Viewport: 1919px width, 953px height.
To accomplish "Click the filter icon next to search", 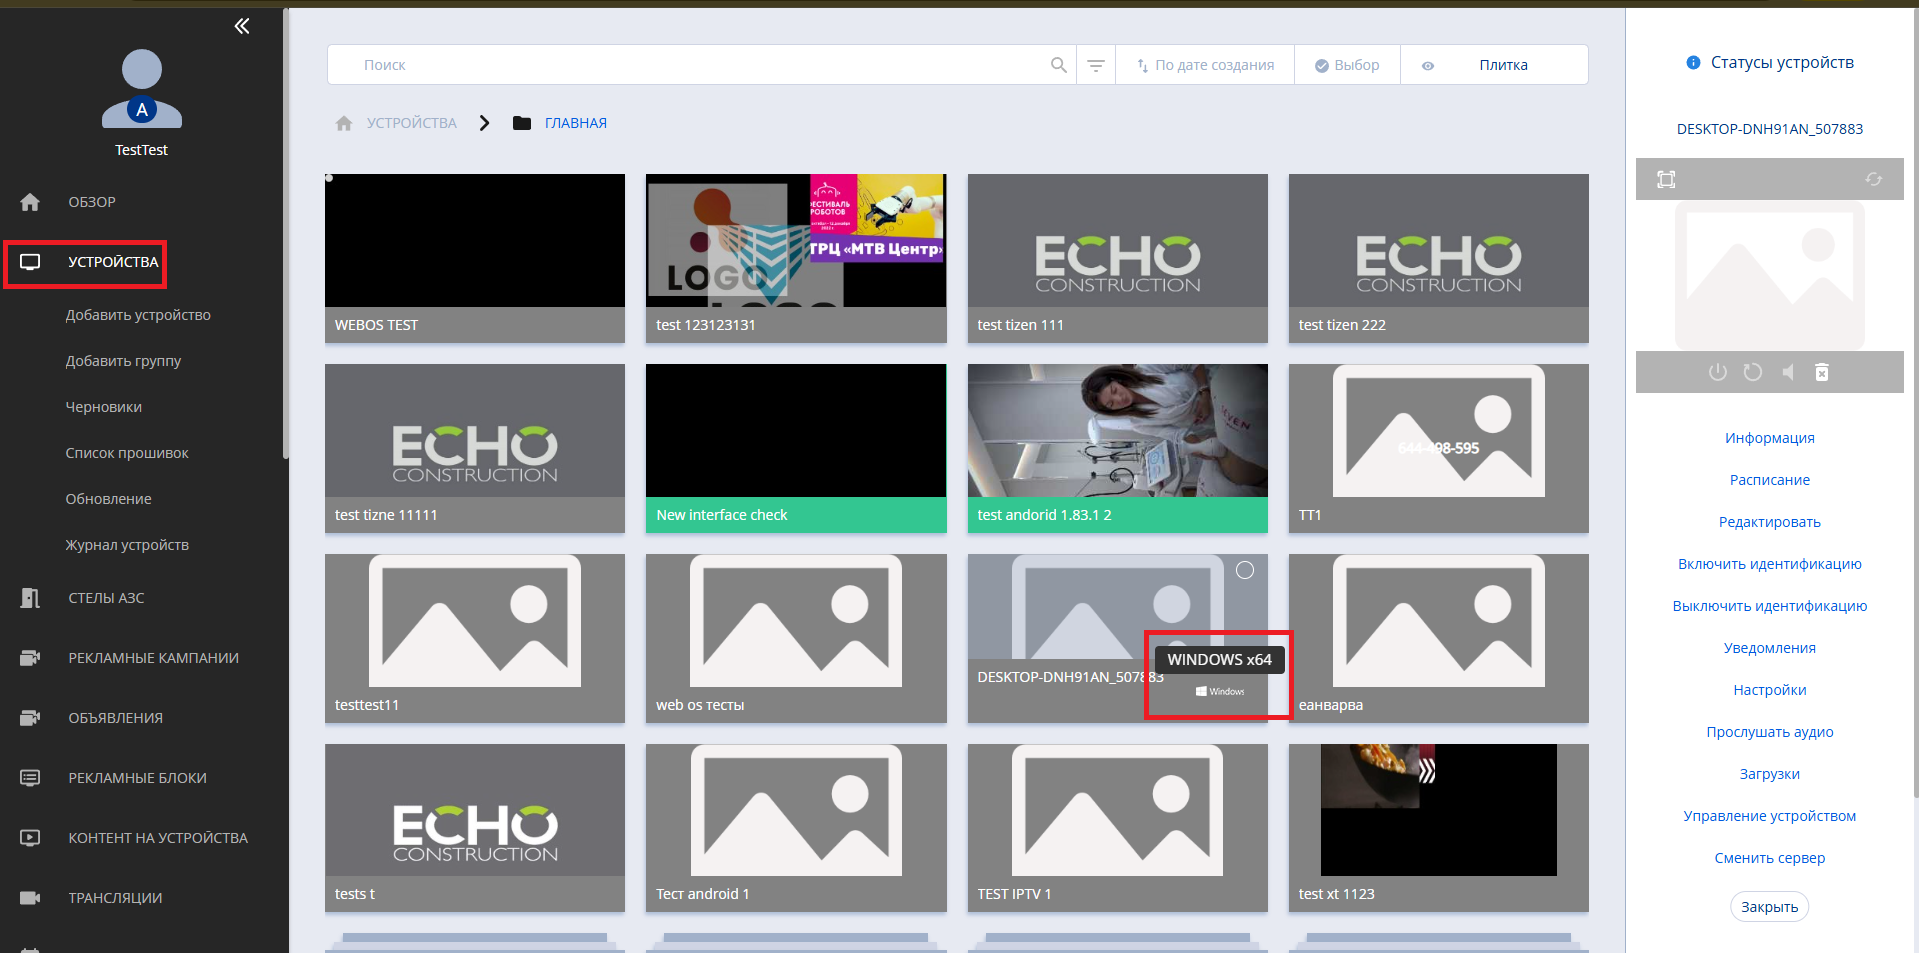I will [x=1096, y=65].
